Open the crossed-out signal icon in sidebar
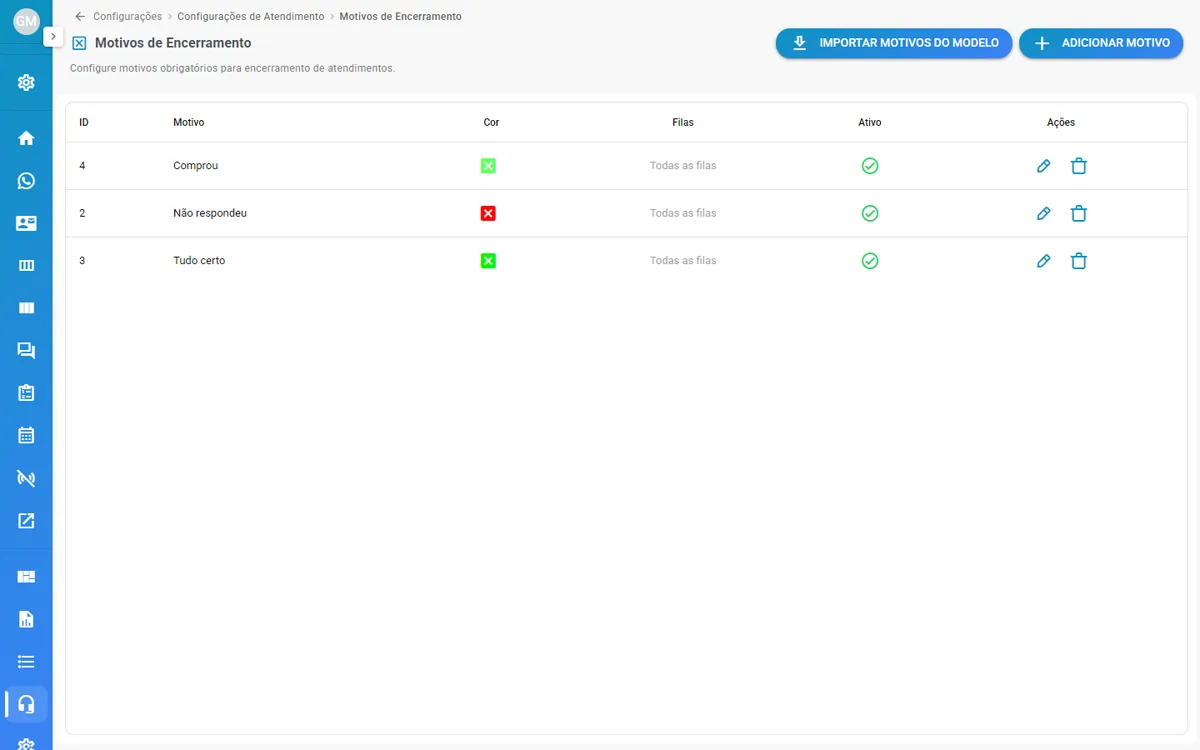1200x750 pixels. click(x=26, y=478)
